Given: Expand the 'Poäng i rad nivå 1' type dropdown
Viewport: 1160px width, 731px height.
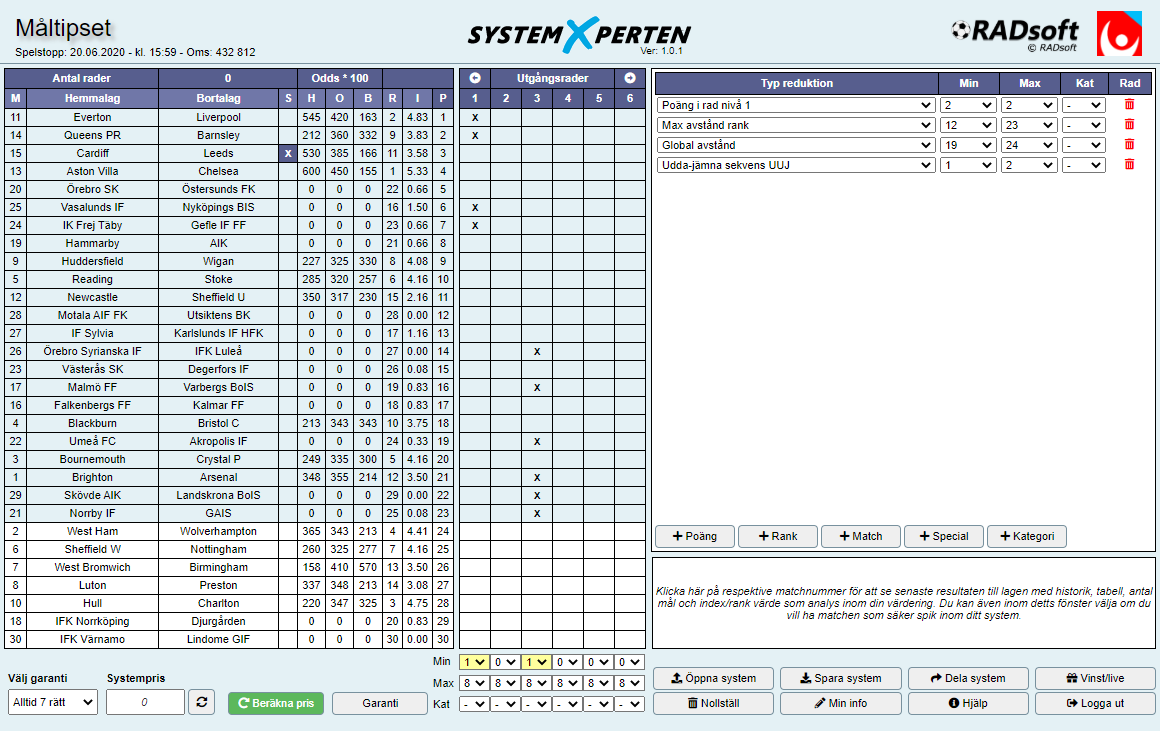Looking at the screenshot, I should click(x=795, y=105).
